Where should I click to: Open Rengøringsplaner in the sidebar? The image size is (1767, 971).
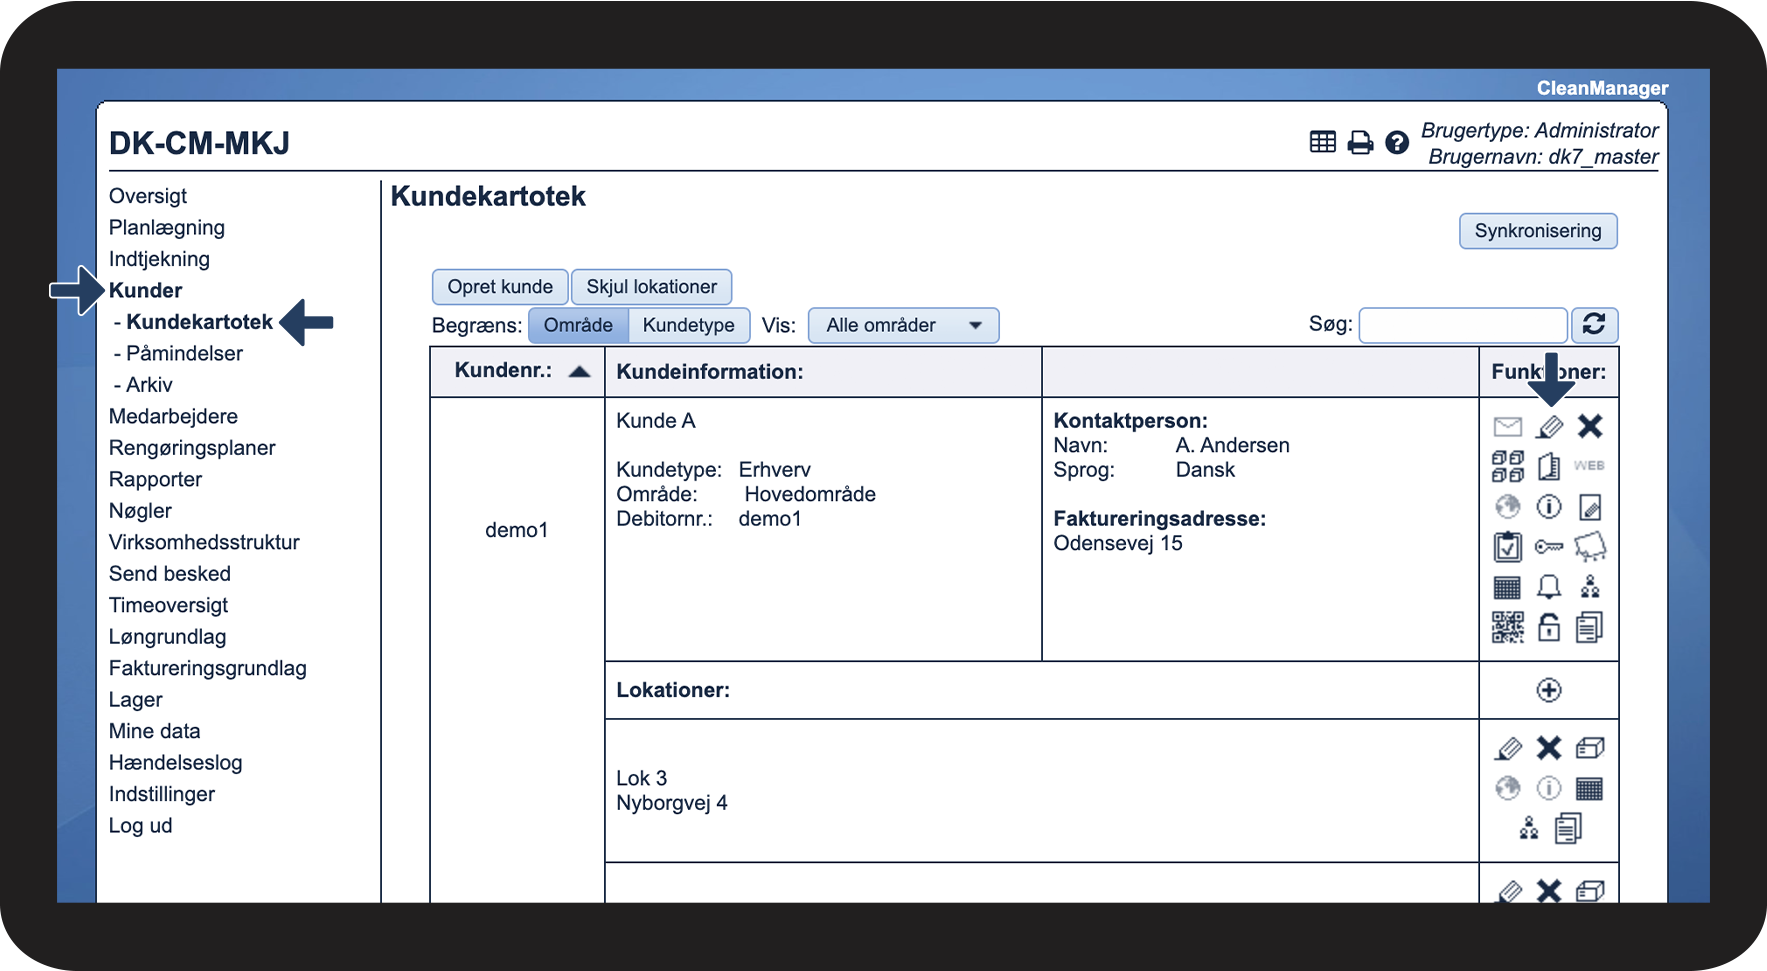192,448
